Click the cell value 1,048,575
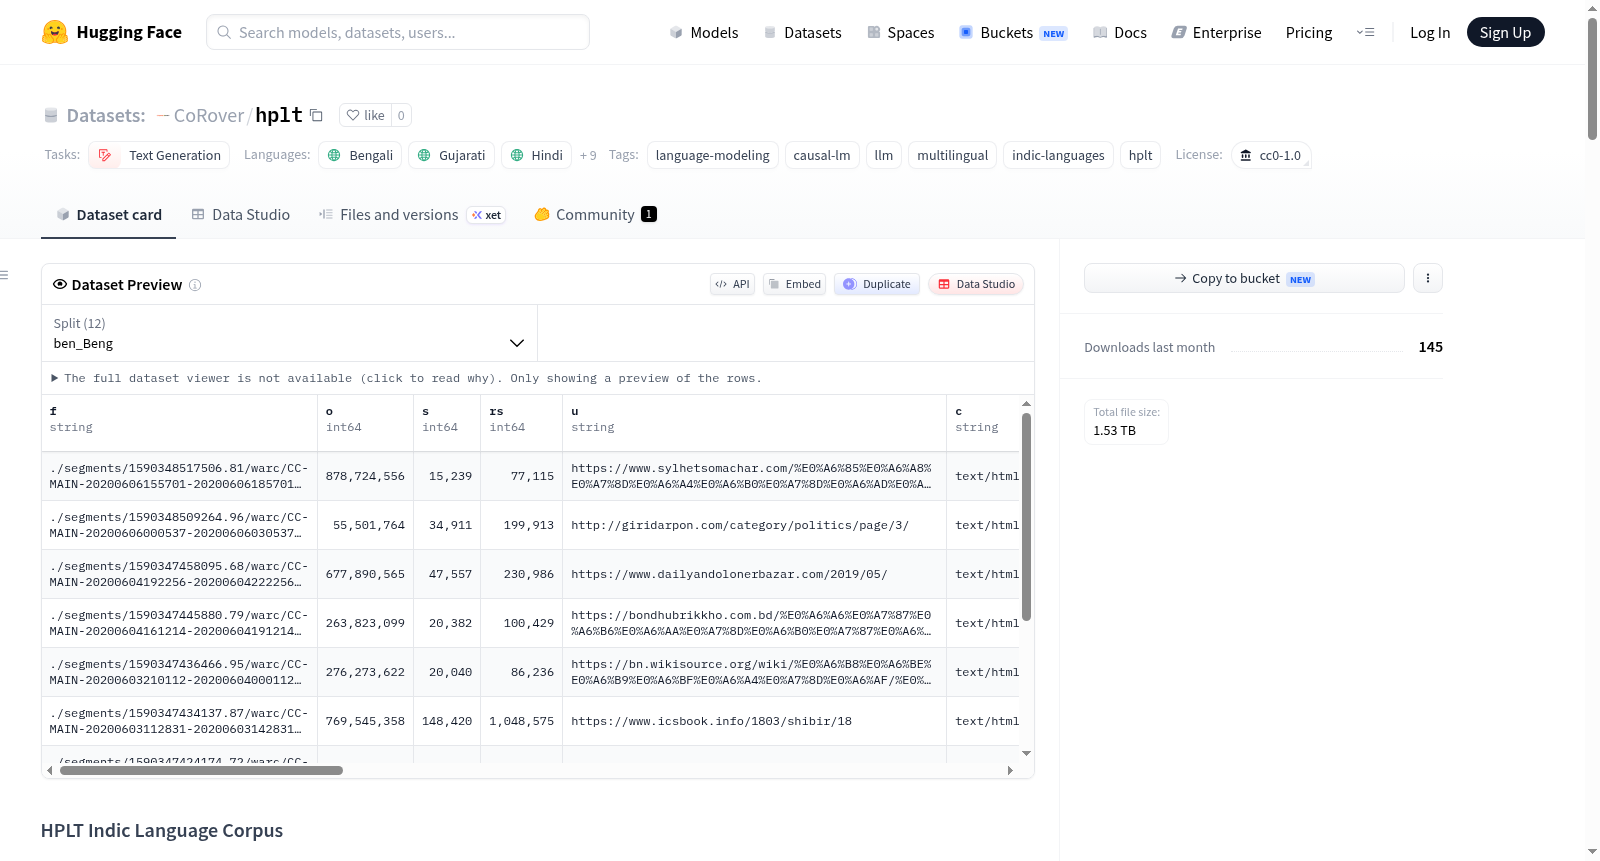Image resolution: width=1600 pixels, height=861 pixels. (521, 721)
